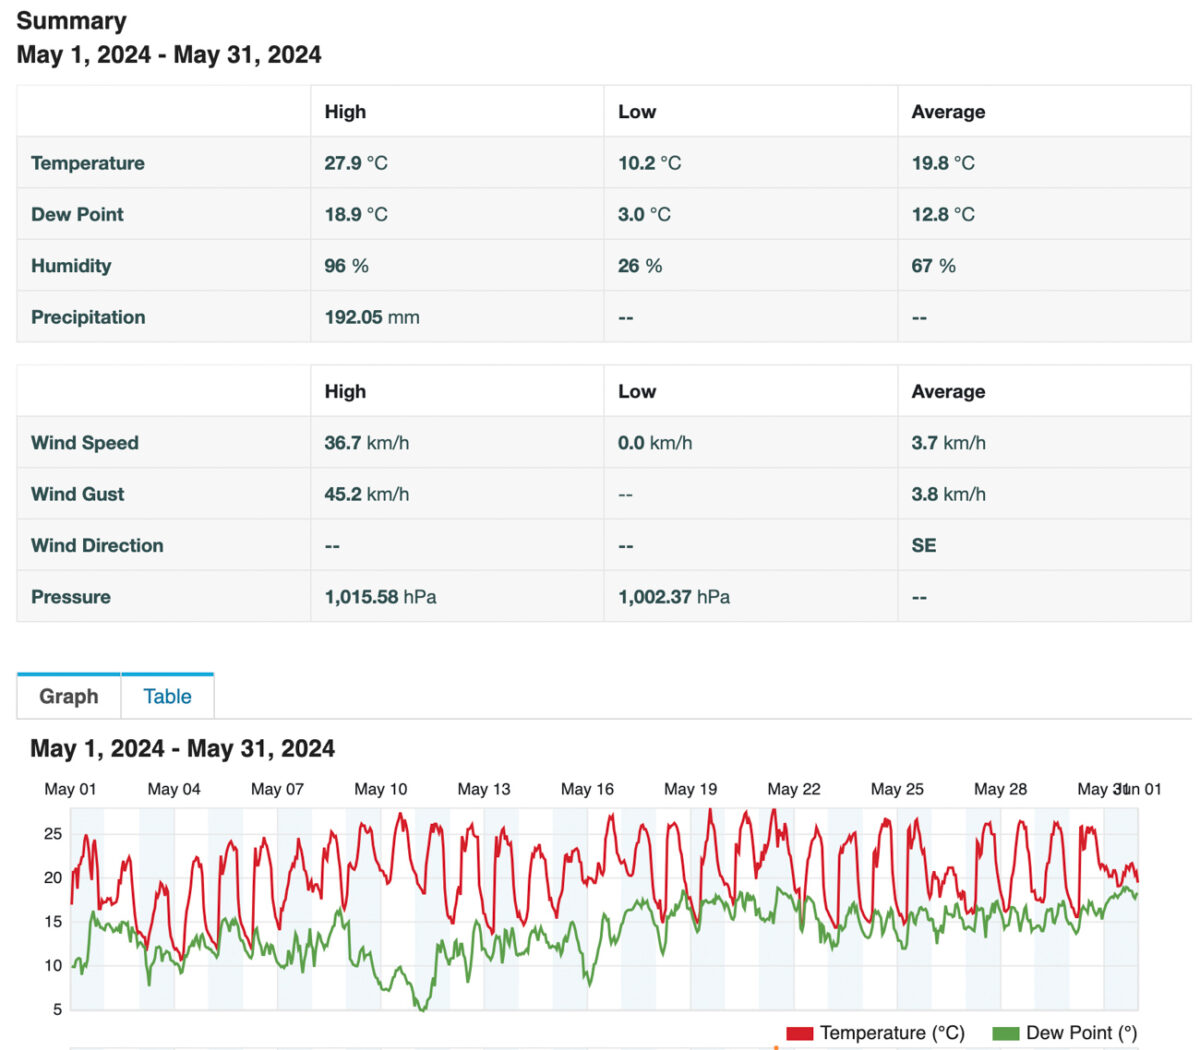Screen dimensions: 1200x1050
Task: Click the May 13 axis label
Action: click(484, 789)
